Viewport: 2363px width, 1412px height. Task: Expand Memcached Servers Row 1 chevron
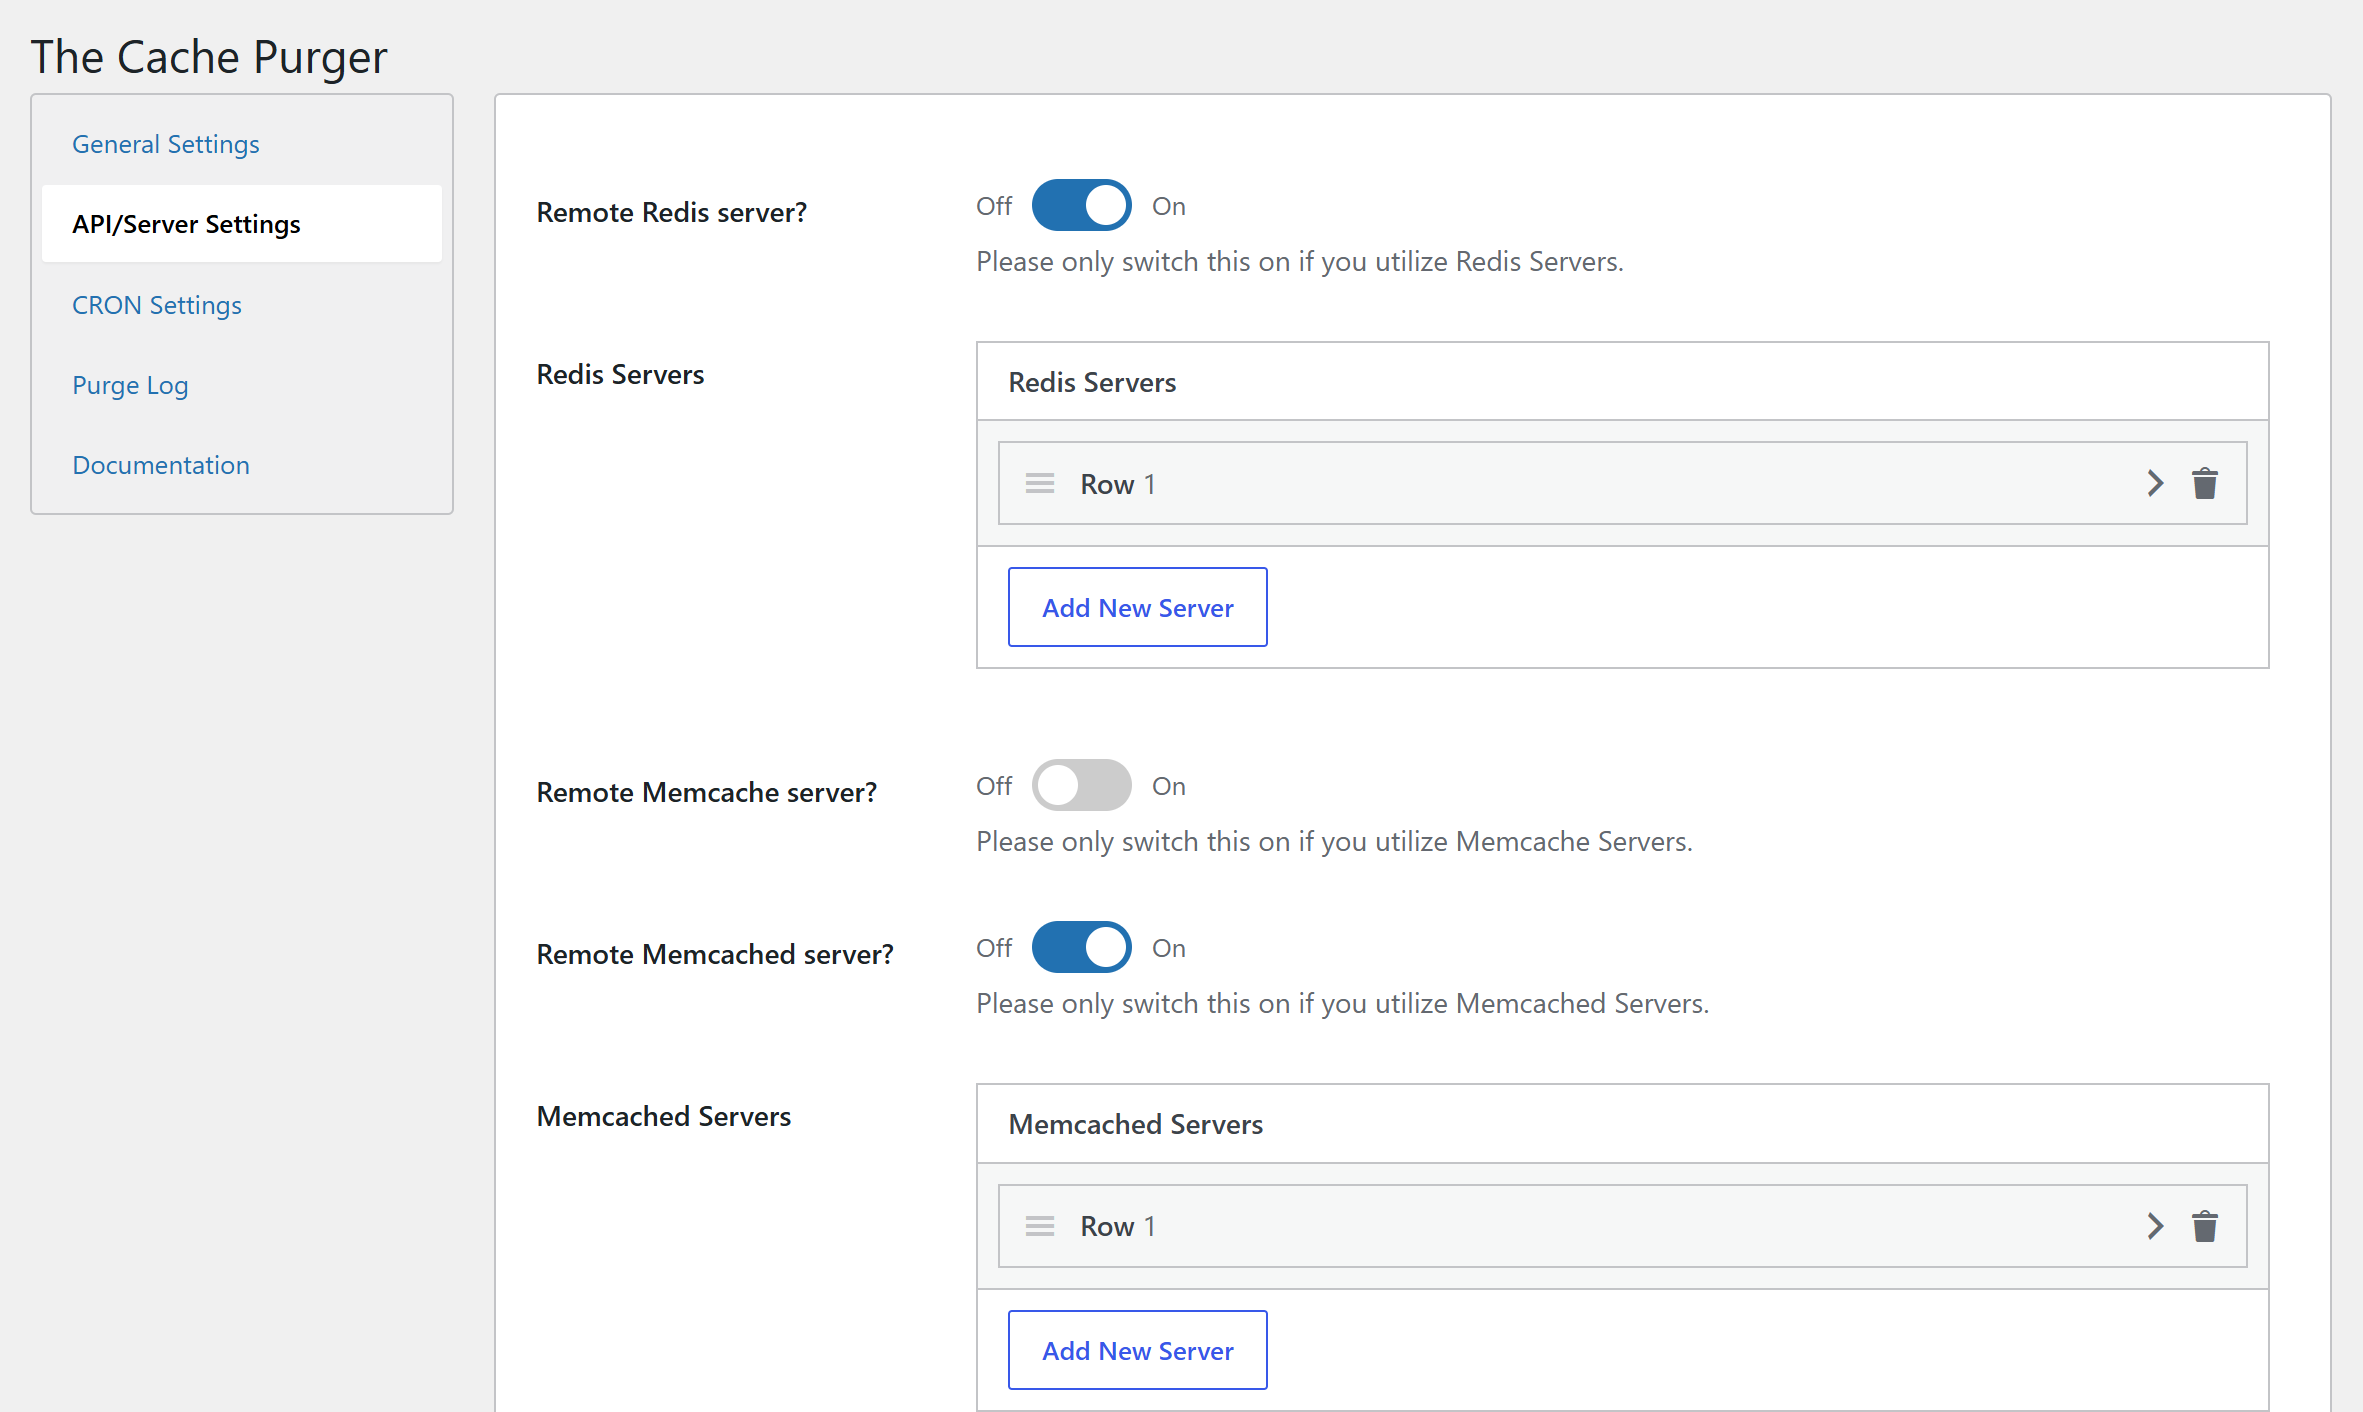click(x=2155, y=1226)
